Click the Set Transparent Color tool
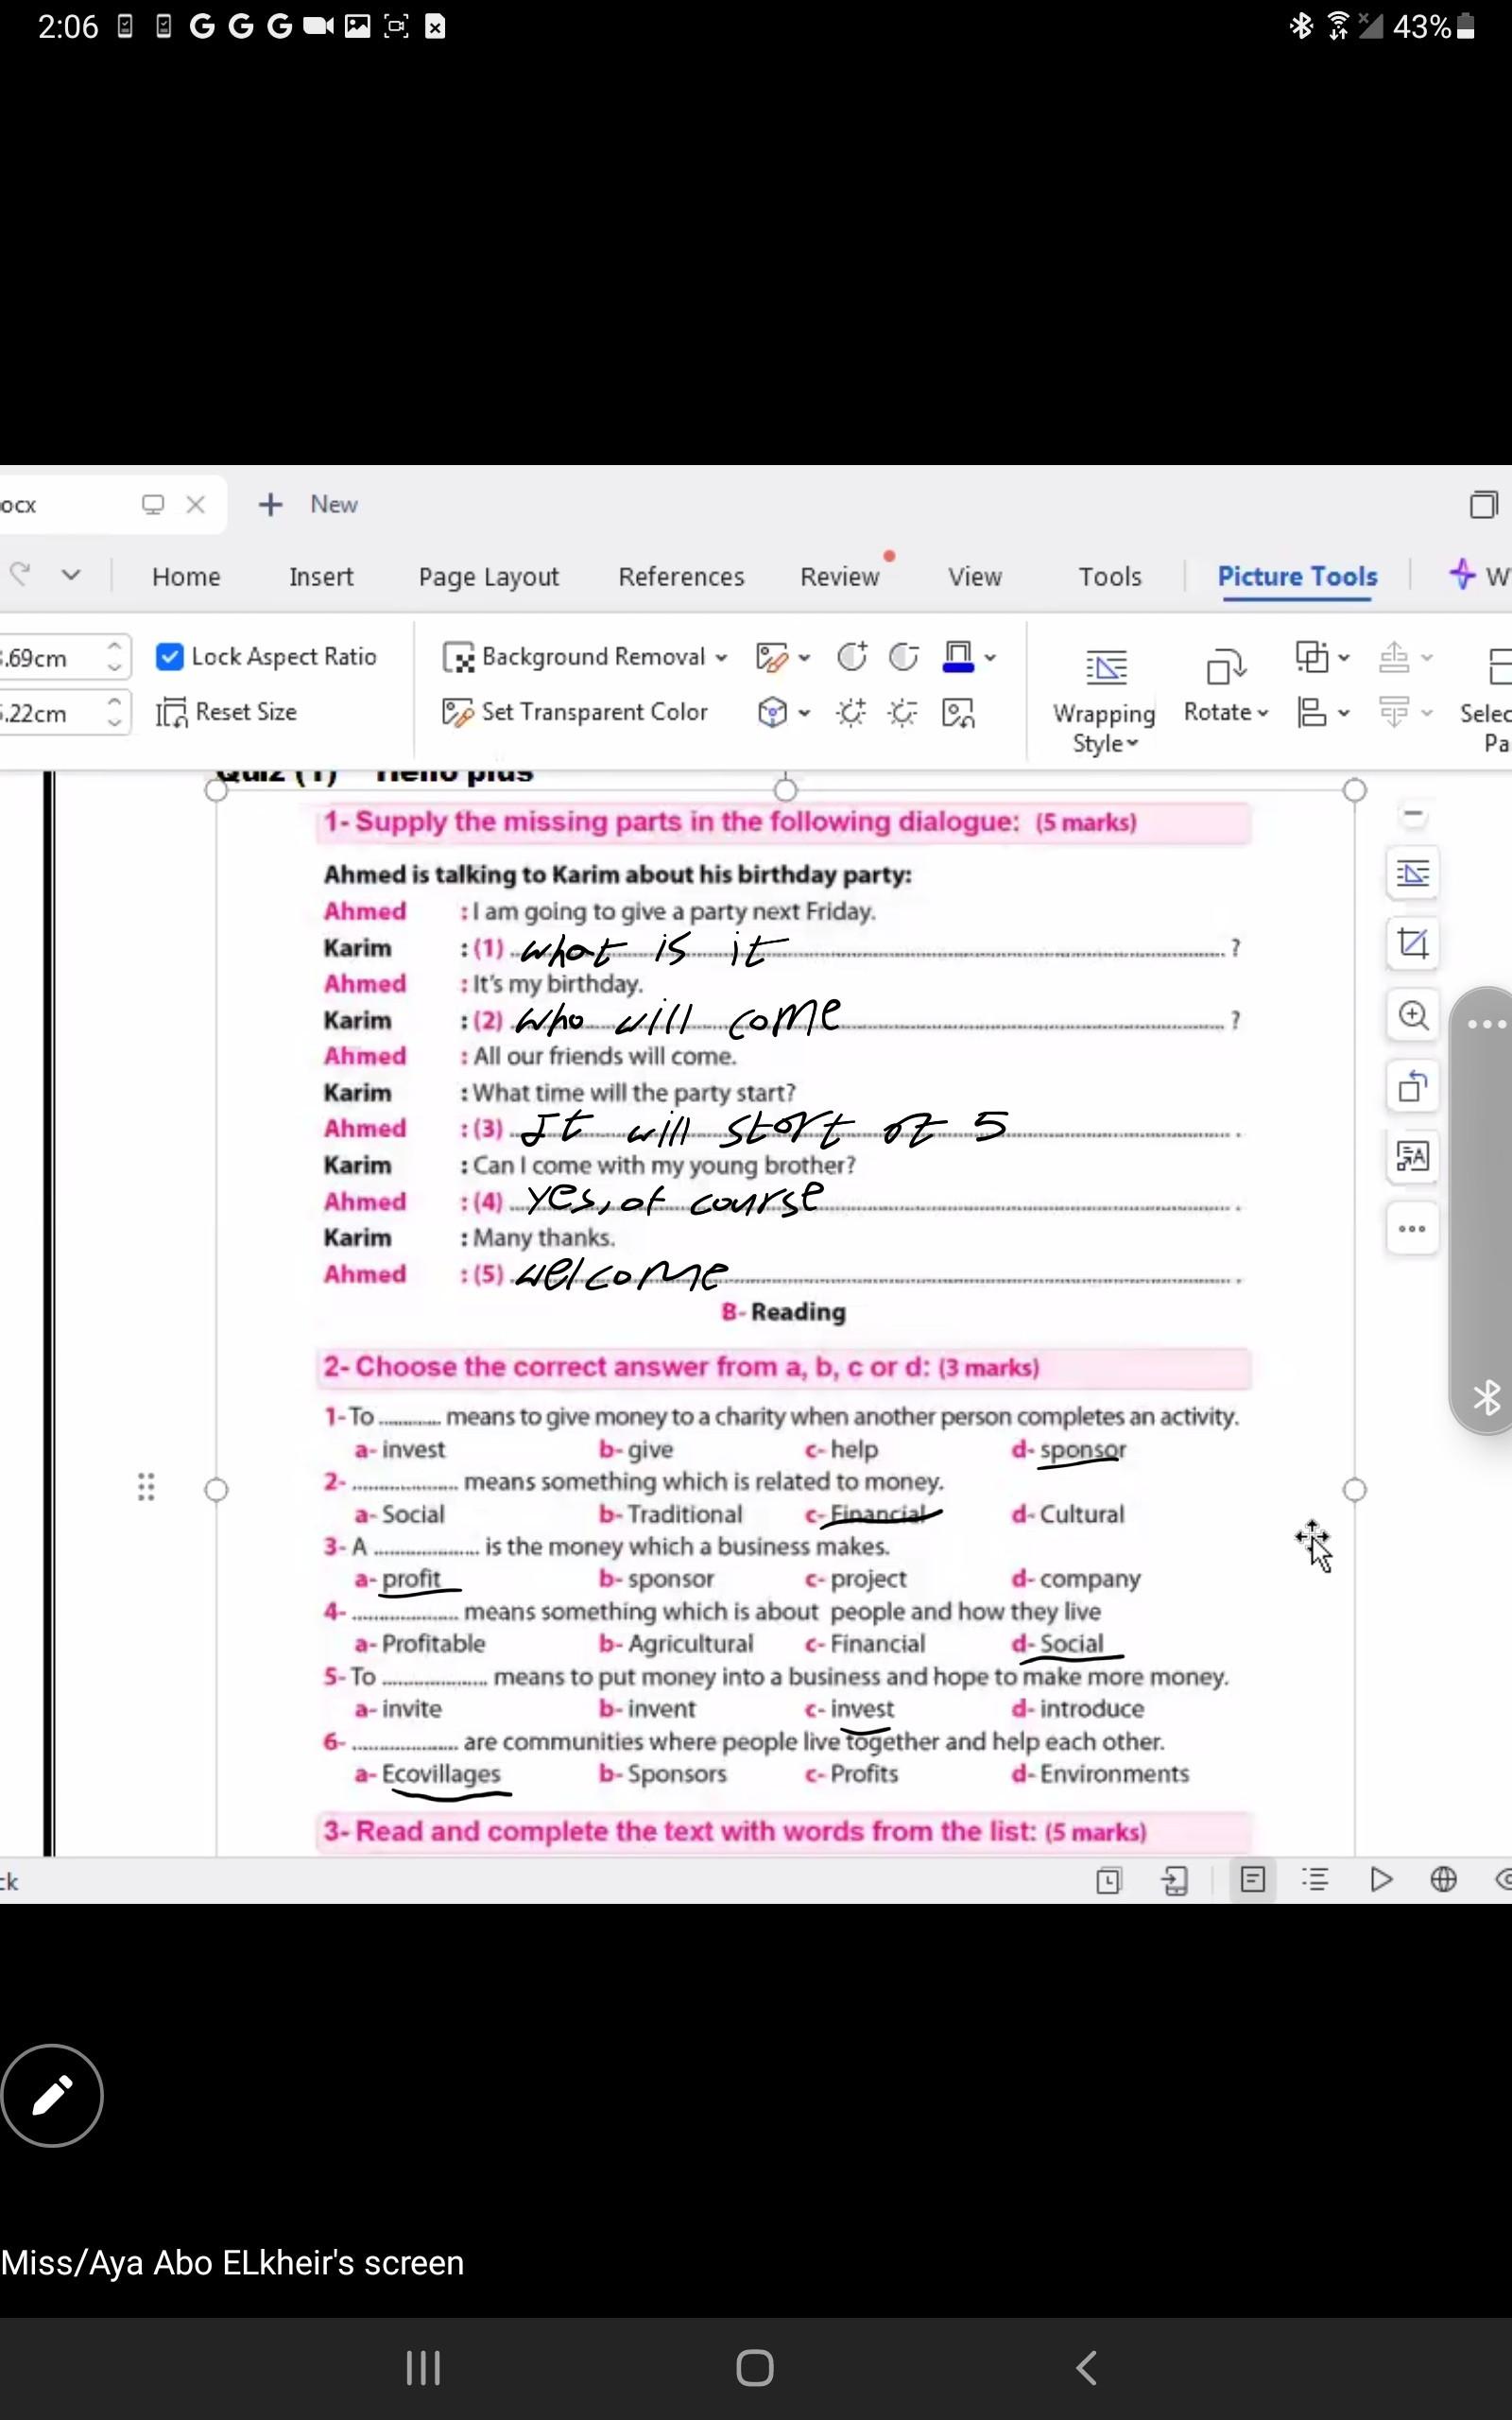Image resolution: width=1512 pixels, height=2420 pixels. (x=575, y=712)
